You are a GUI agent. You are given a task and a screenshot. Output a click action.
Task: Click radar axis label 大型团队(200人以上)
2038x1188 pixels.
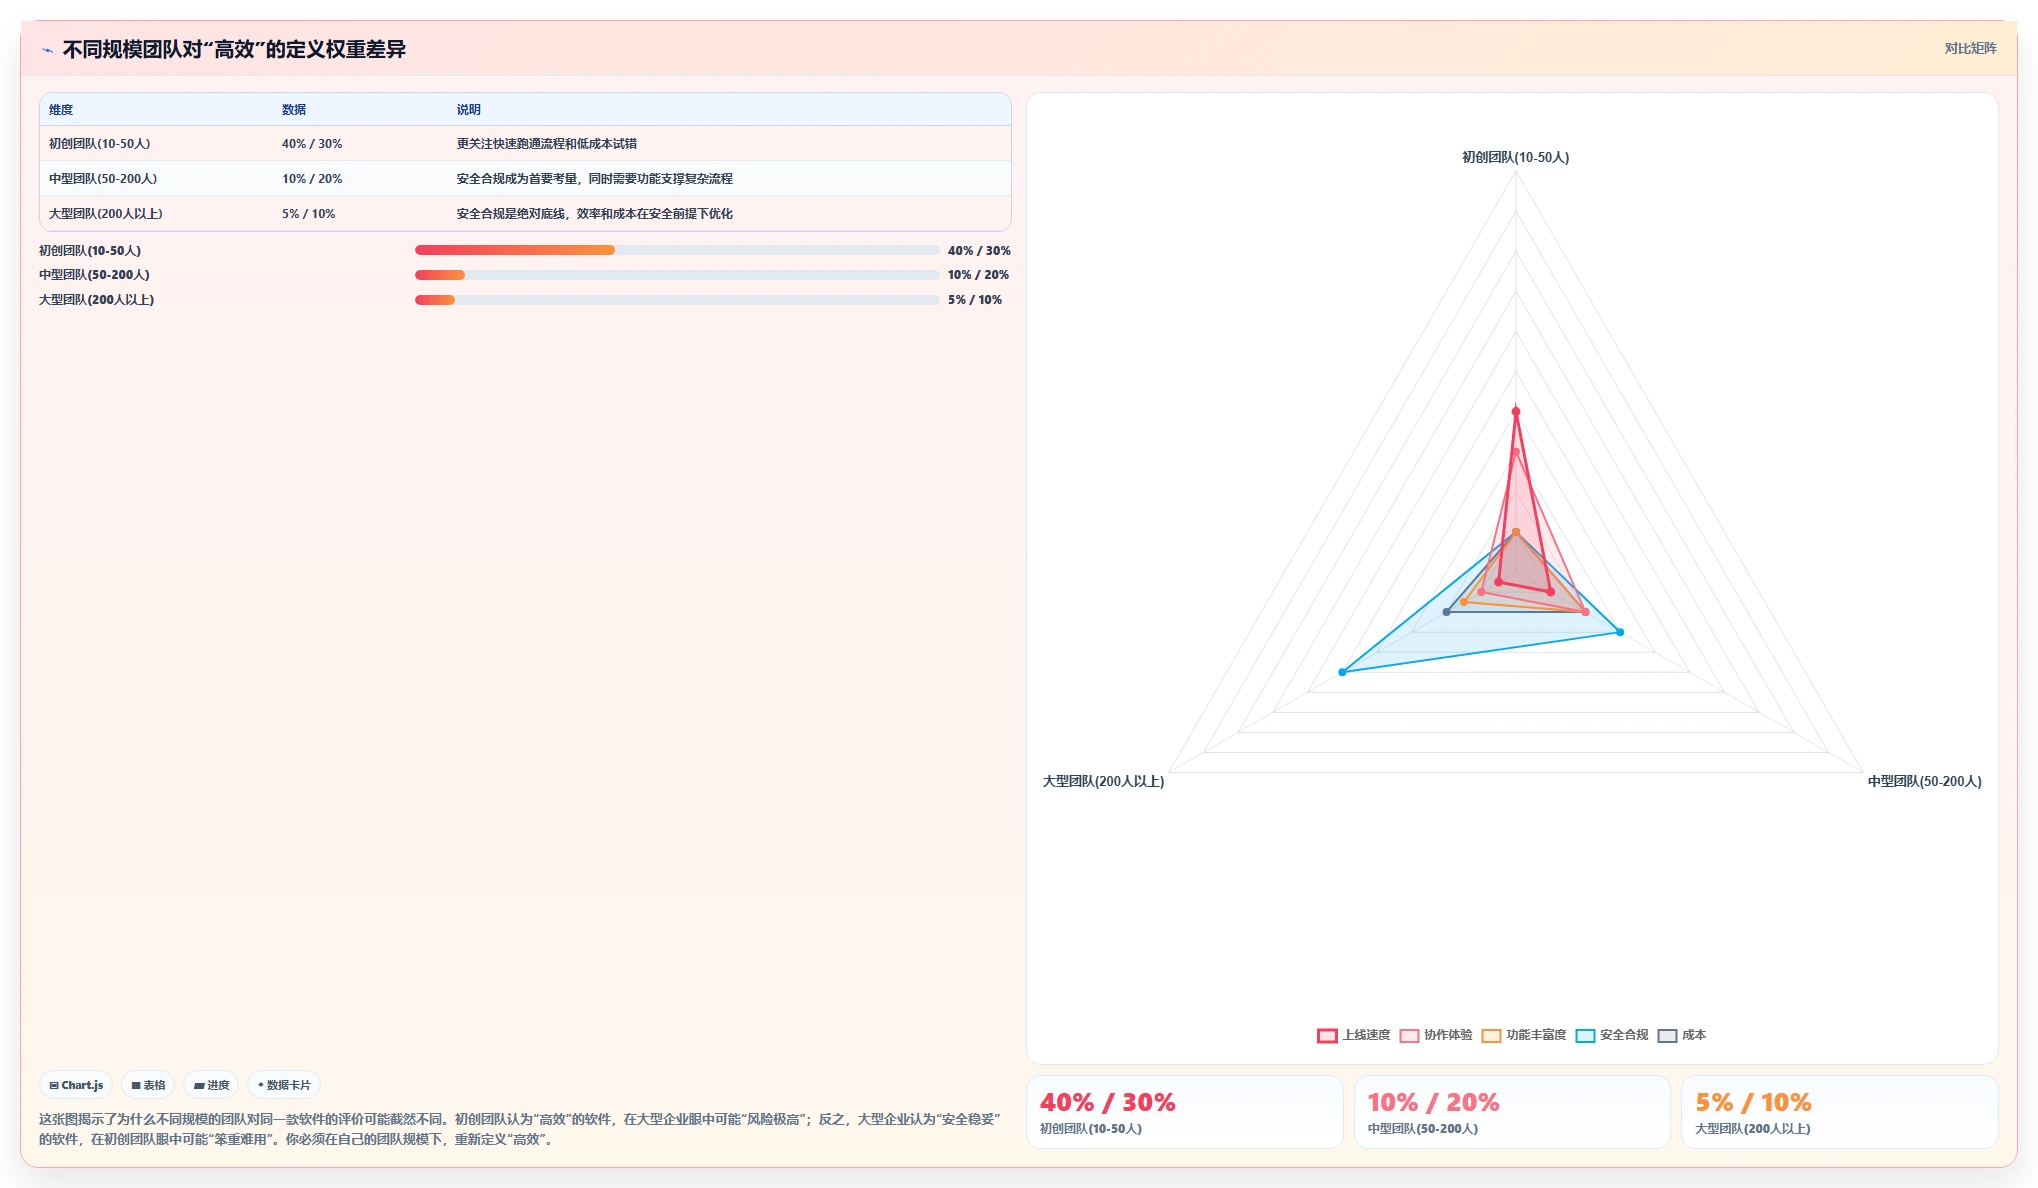coord(1103,781)
